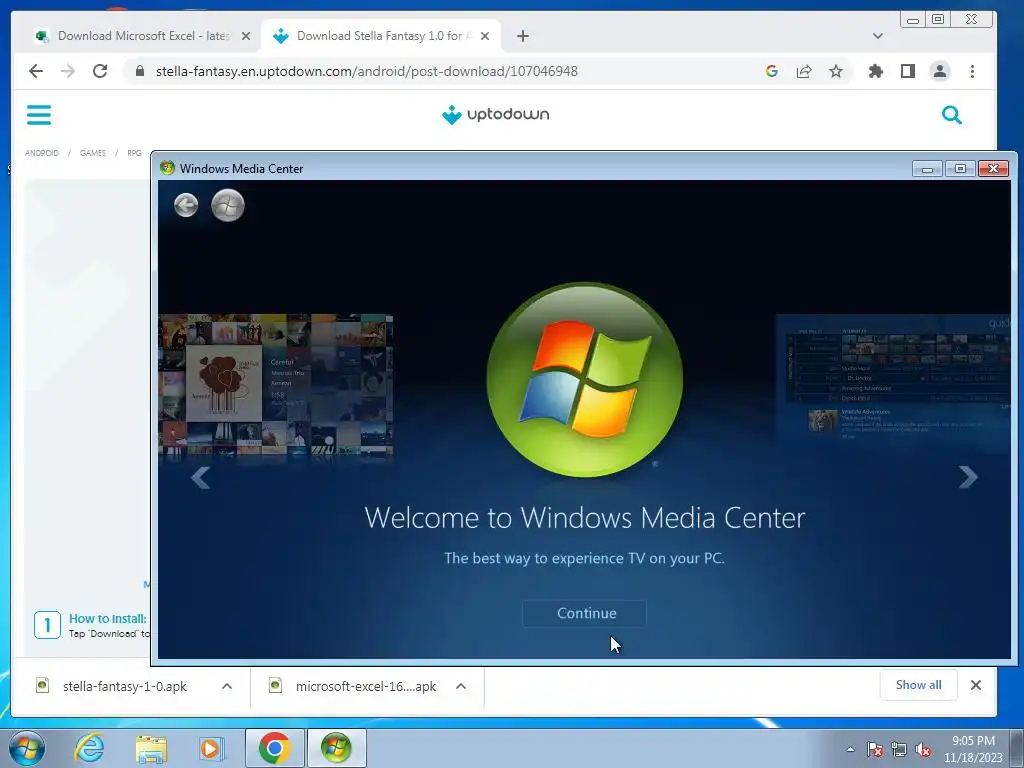
Task: Open stella-fantasy-1-0.apk download
Action: [x=125, y=686]
